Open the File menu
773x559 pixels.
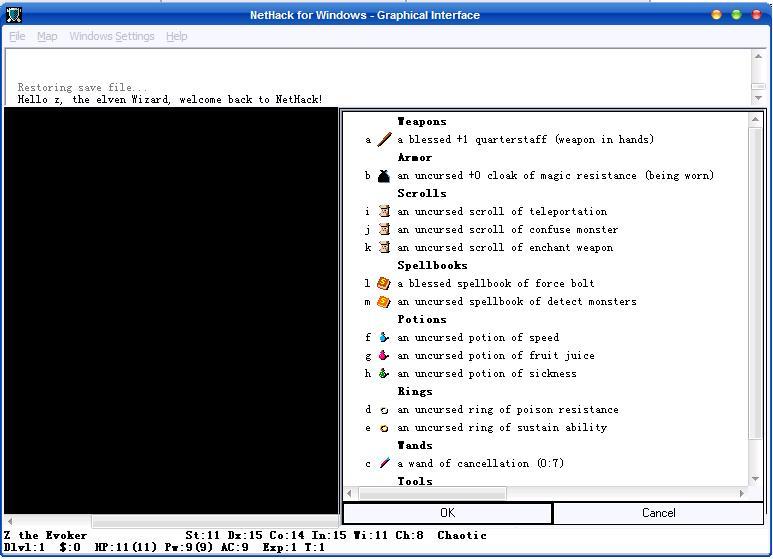[x=17, y=36]
